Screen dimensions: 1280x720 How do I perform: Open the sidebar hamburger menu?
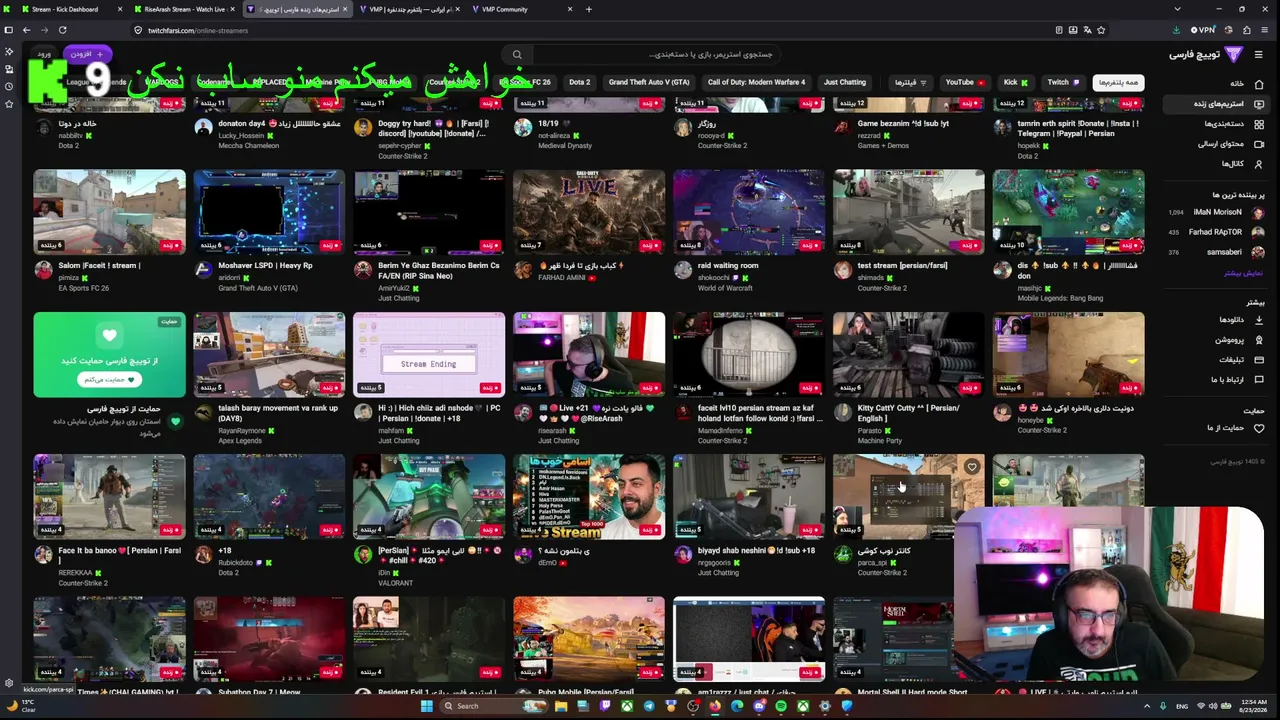click(1259, 54)
